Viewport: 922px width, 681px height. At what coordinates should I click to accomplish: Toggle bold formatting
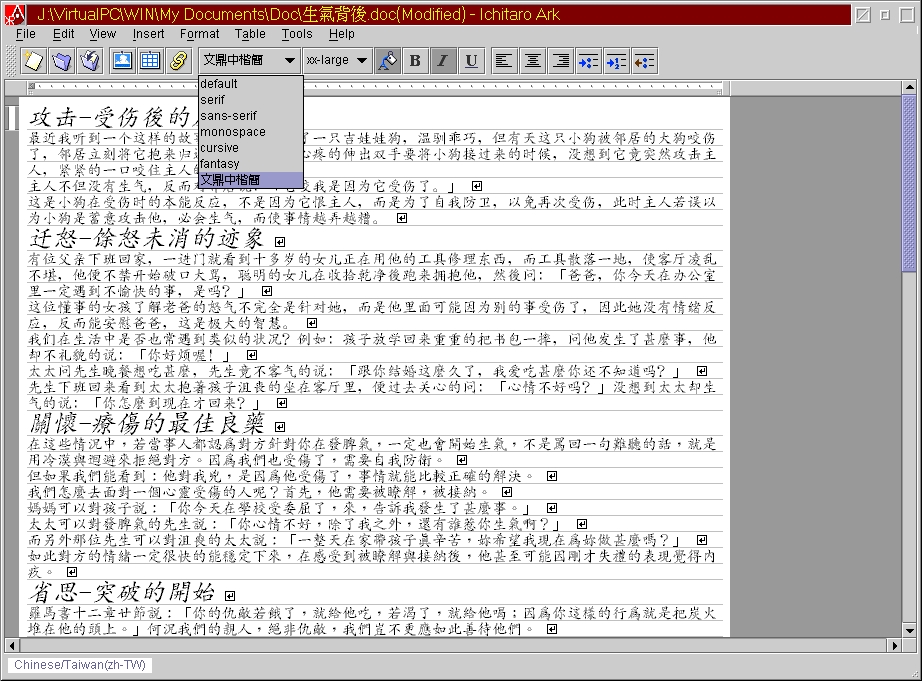(415, 61)
